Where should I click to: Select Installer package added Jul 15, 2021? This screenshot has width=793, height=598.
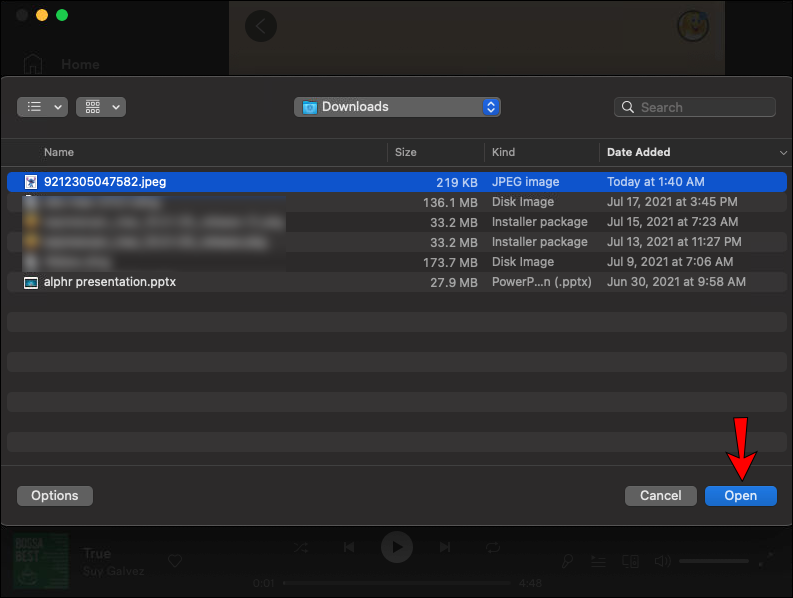click(397, 222)
